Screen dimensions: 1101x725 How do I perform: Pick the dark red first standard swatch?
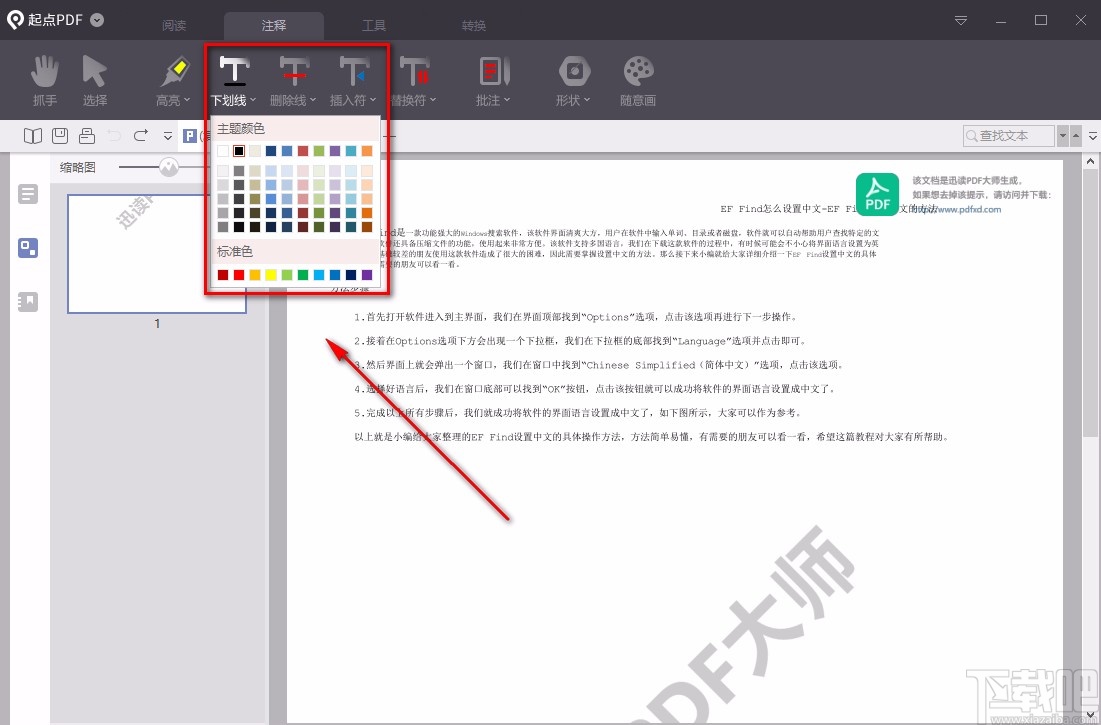(x=223, y=274)
